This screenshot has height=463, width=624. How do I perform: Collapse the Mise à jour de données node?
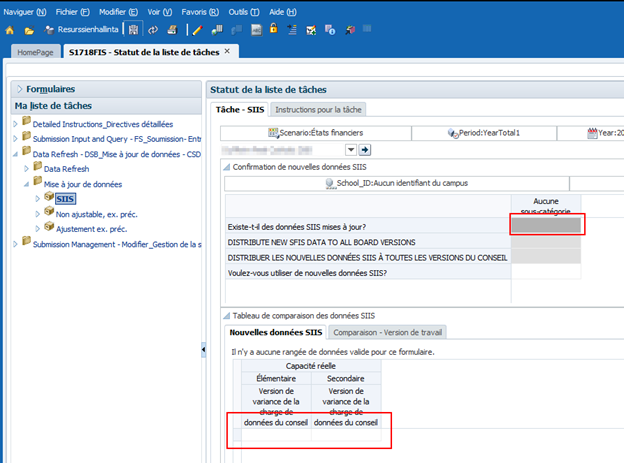pos(26,184)
